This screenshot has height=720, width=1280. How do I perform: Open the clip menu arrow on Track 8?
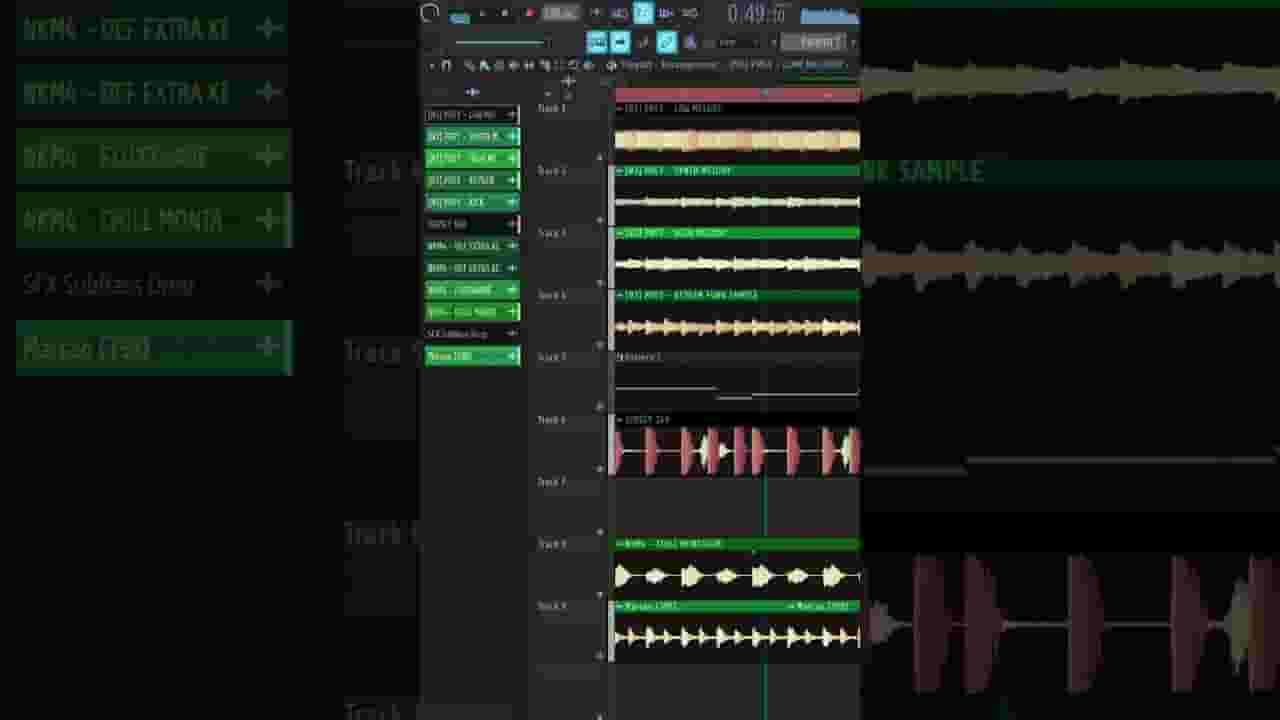(x=620, y=544)
